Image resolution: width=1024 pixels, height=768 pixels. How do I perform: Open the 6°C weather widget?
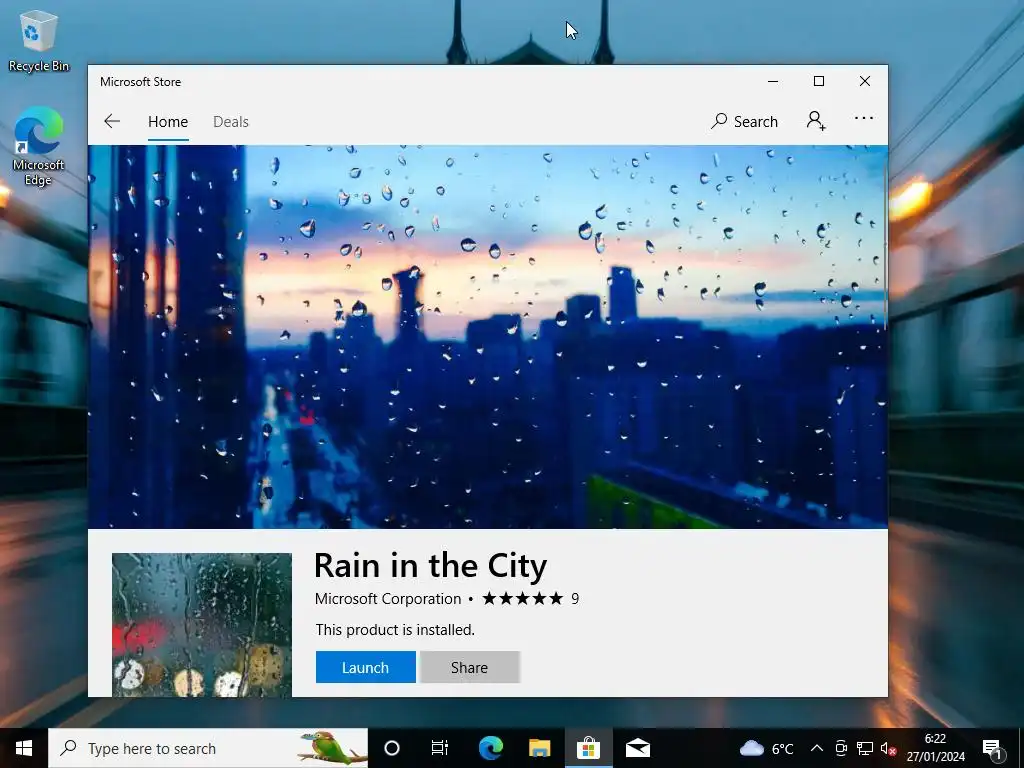(767, 748)
